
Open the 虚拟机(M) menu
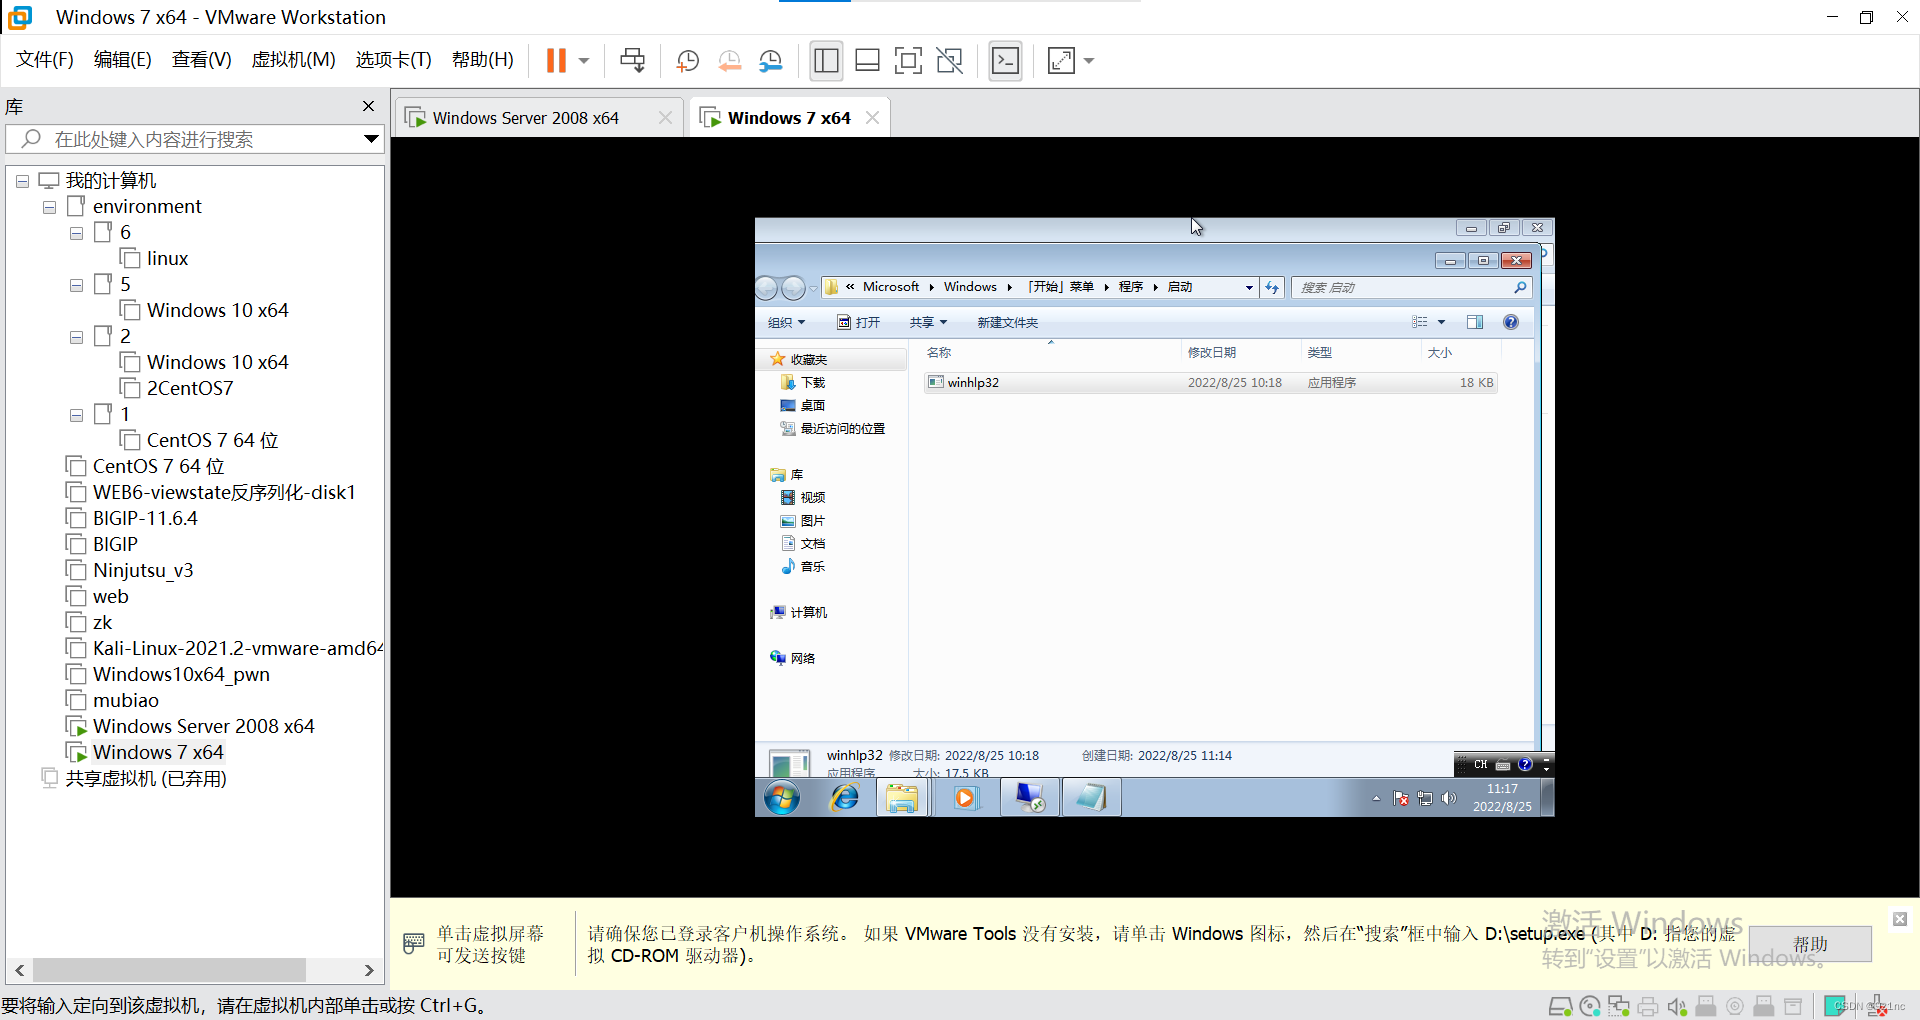pyautogui.click(x=293, y=60)
